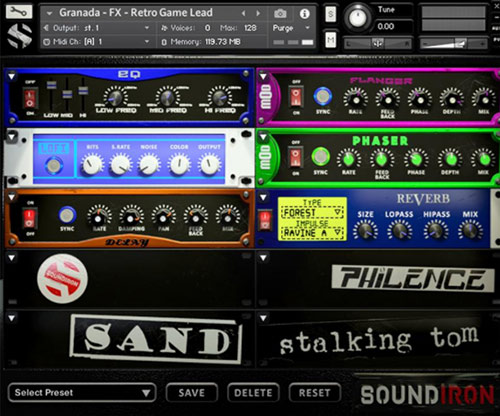The height and width of the screenshot is (416, 500).
Task: Adjust the Tune knob
Action: pos(358,17)
